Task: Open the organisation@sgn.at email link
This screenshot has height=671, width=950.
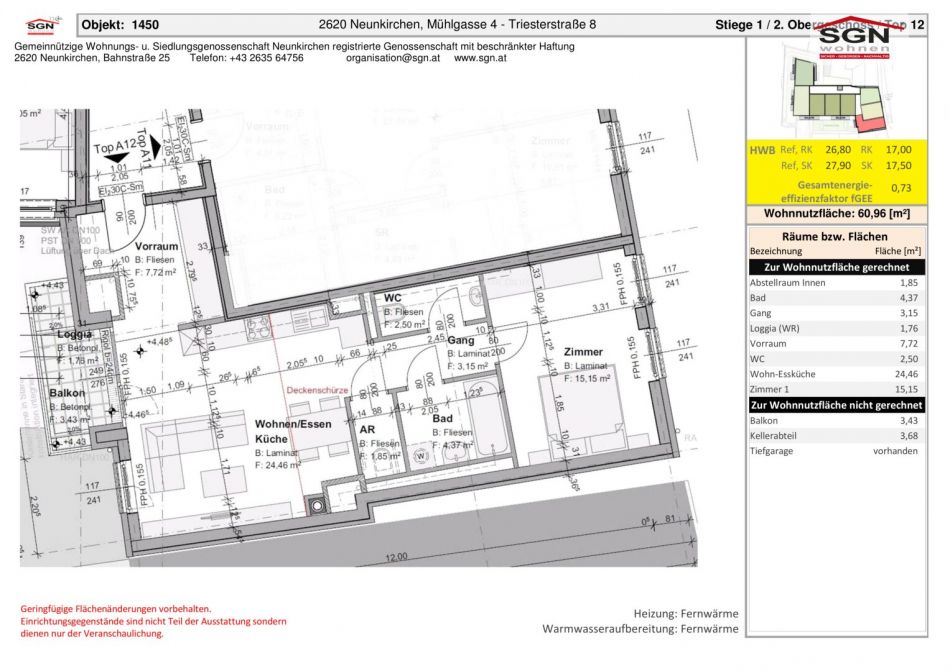Action: point(393,58)
